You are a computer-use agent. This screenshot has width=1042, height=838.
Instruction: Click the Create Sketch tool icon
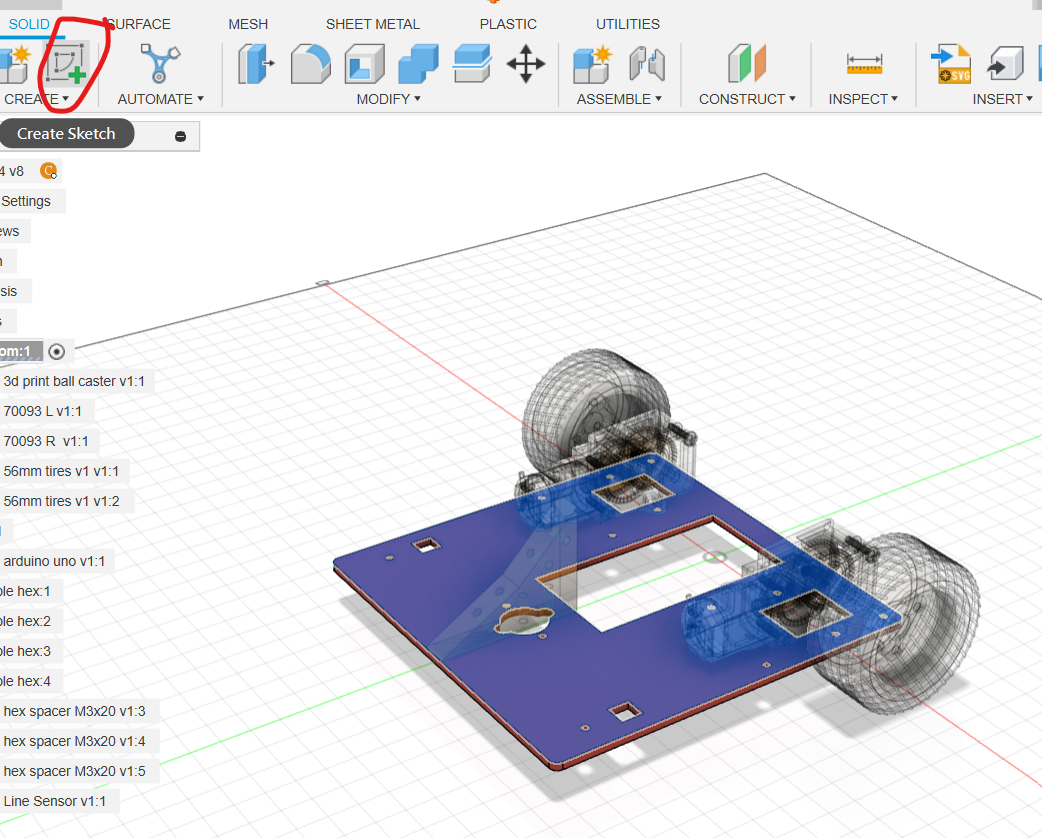pyautogui.click(x=65, y=65)
